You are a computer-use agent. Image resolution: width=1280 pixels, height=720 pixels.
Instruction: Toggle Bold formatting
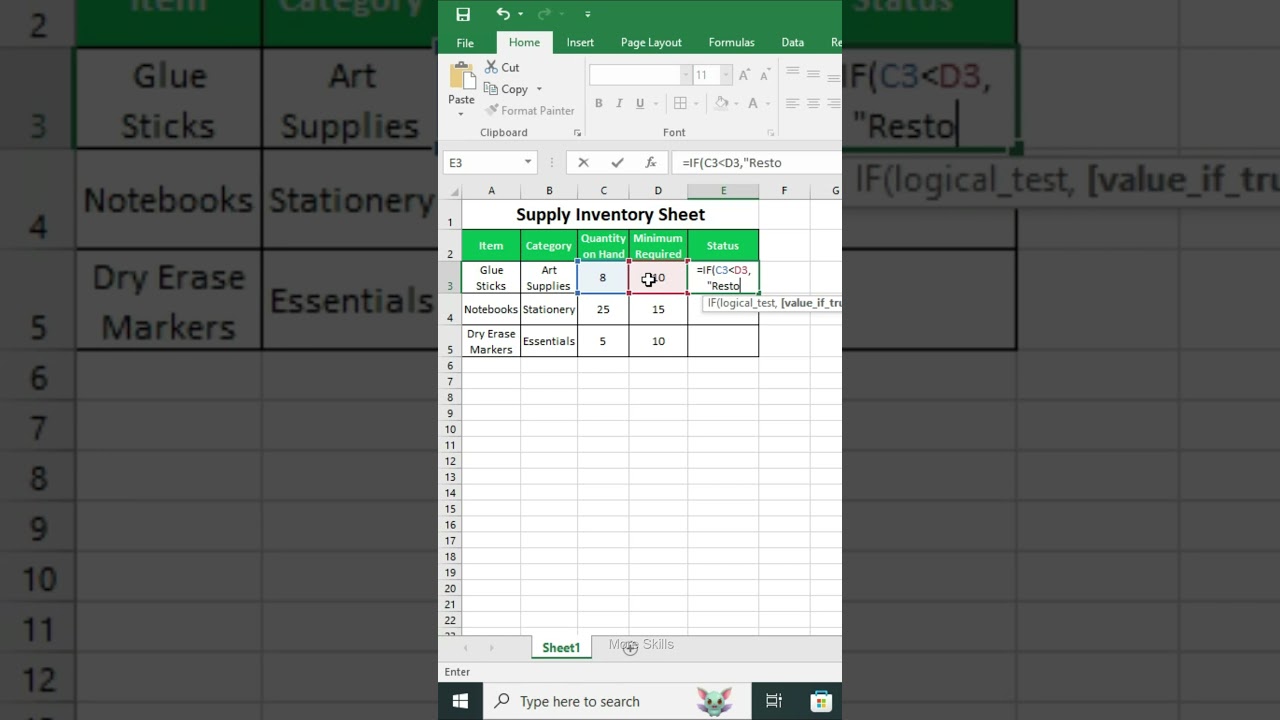[598, 103]
